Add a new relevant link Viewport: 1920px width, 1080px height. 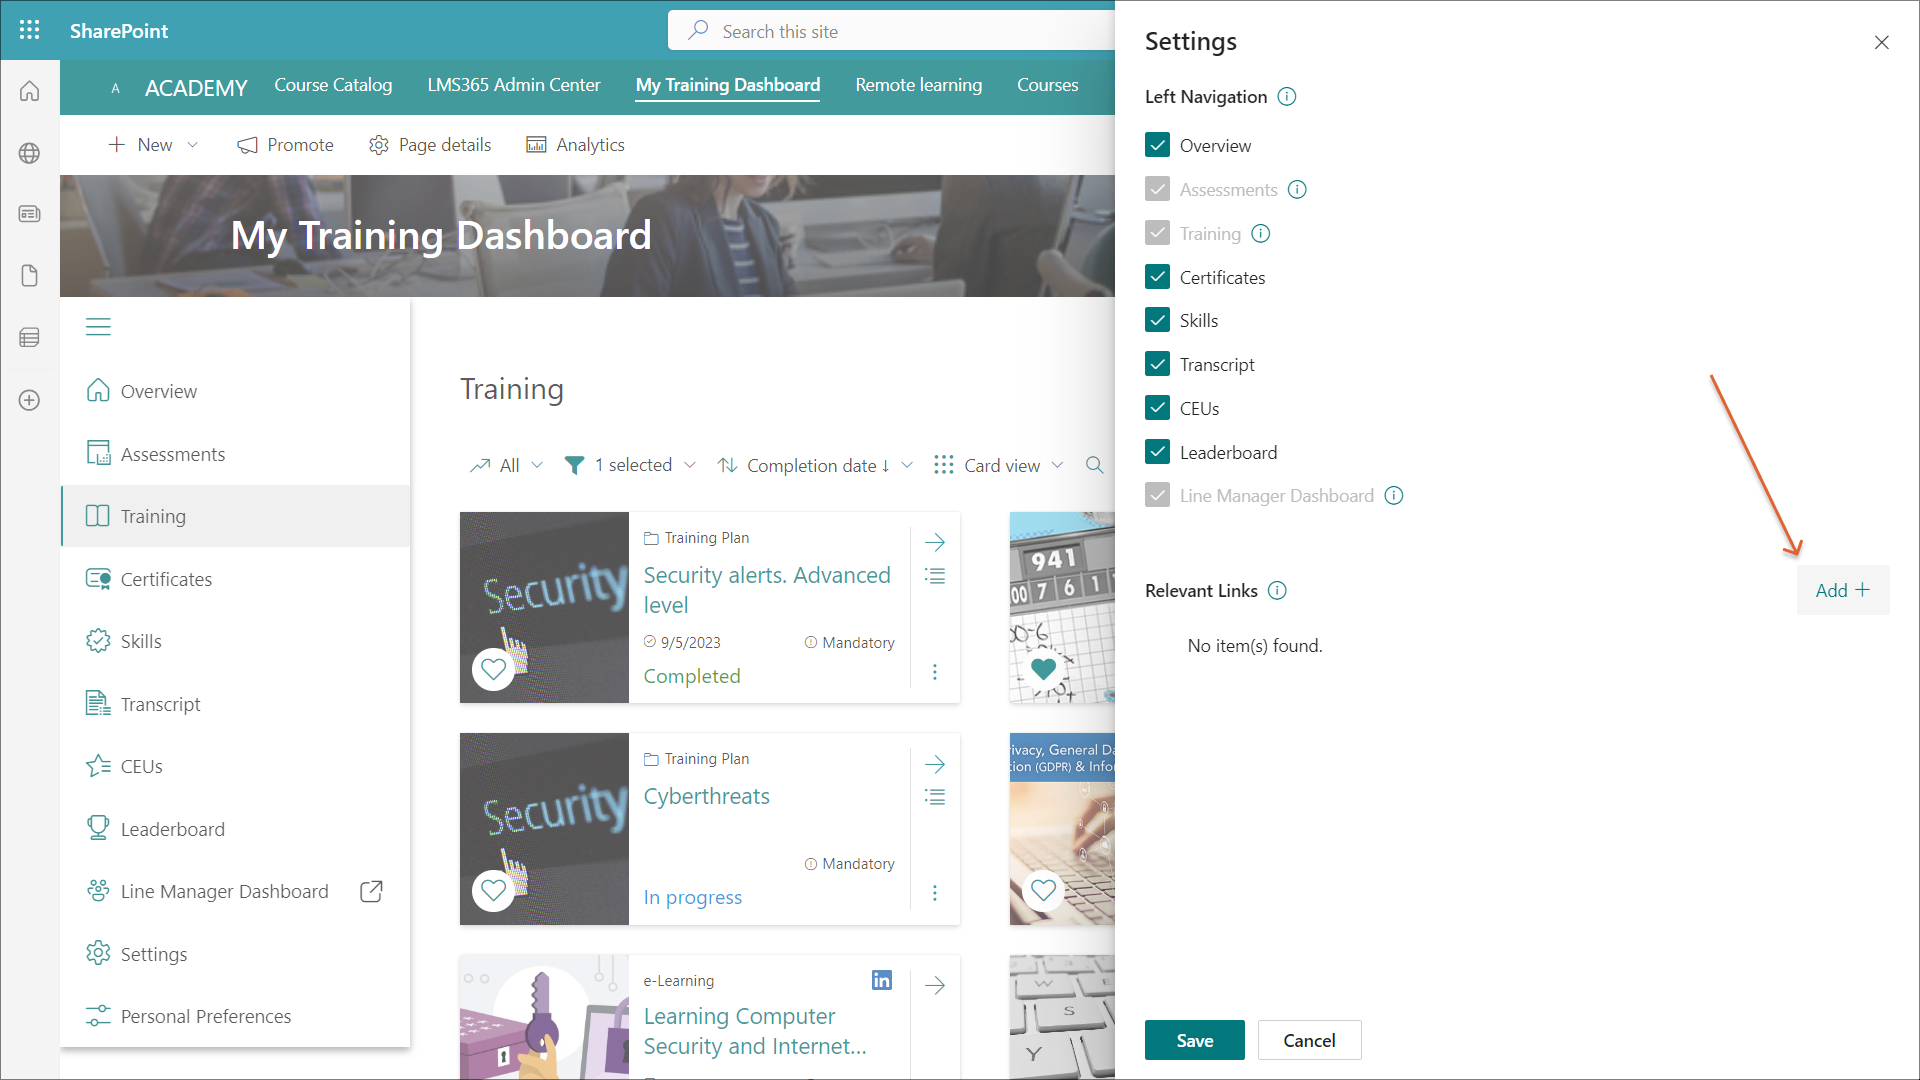[1842, 590]
